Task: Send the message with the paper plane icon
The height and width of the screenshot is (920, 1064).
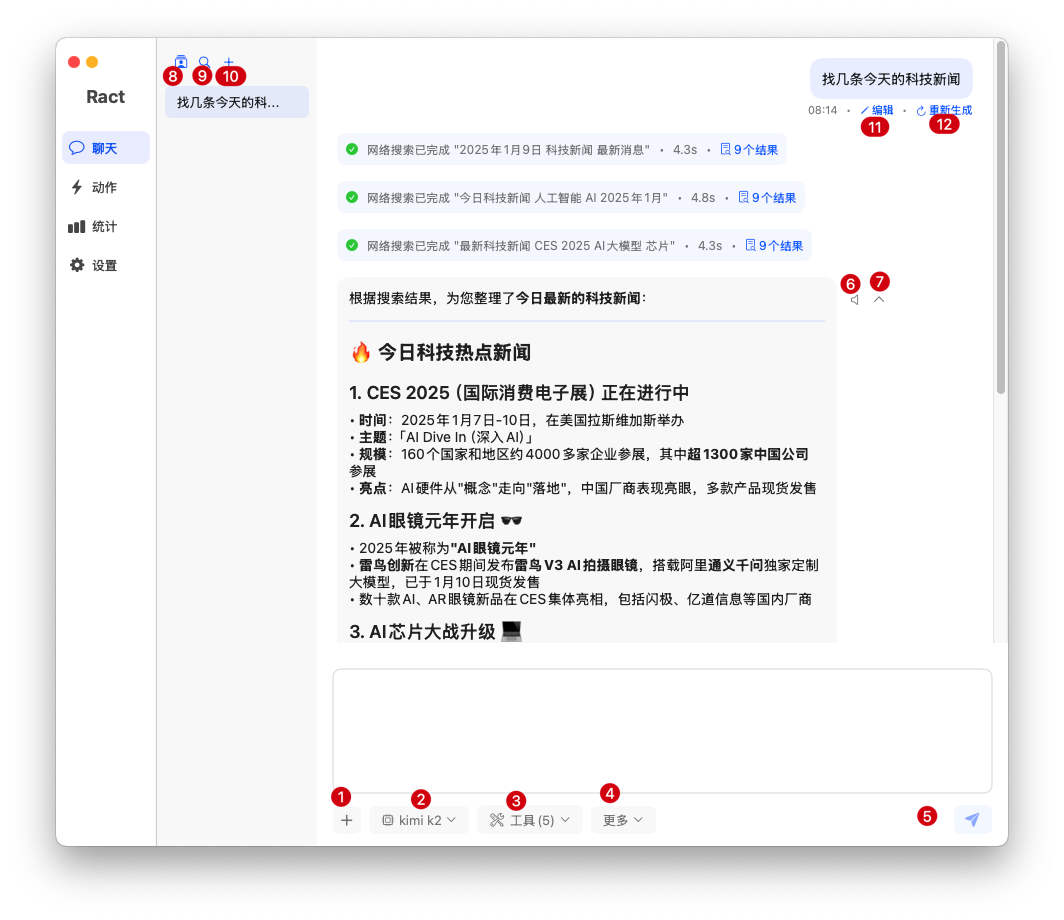Action: point(972,820)
